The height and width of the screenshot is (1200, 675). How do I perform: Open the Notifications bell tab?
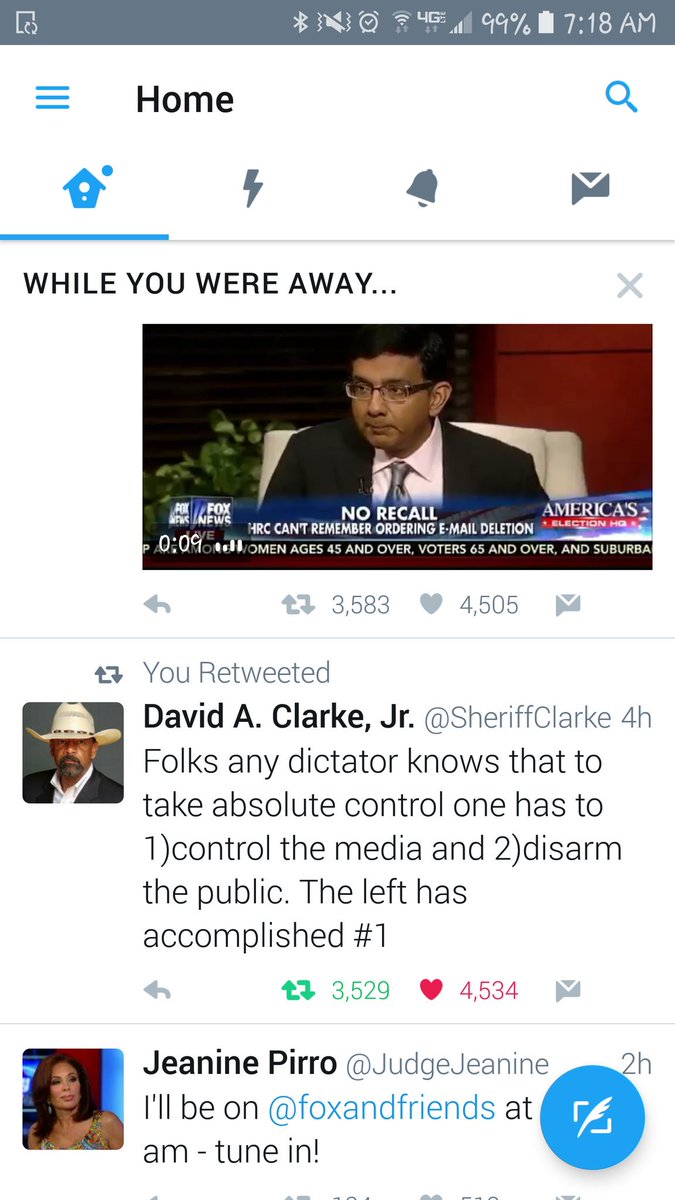(x=422, y=188)
